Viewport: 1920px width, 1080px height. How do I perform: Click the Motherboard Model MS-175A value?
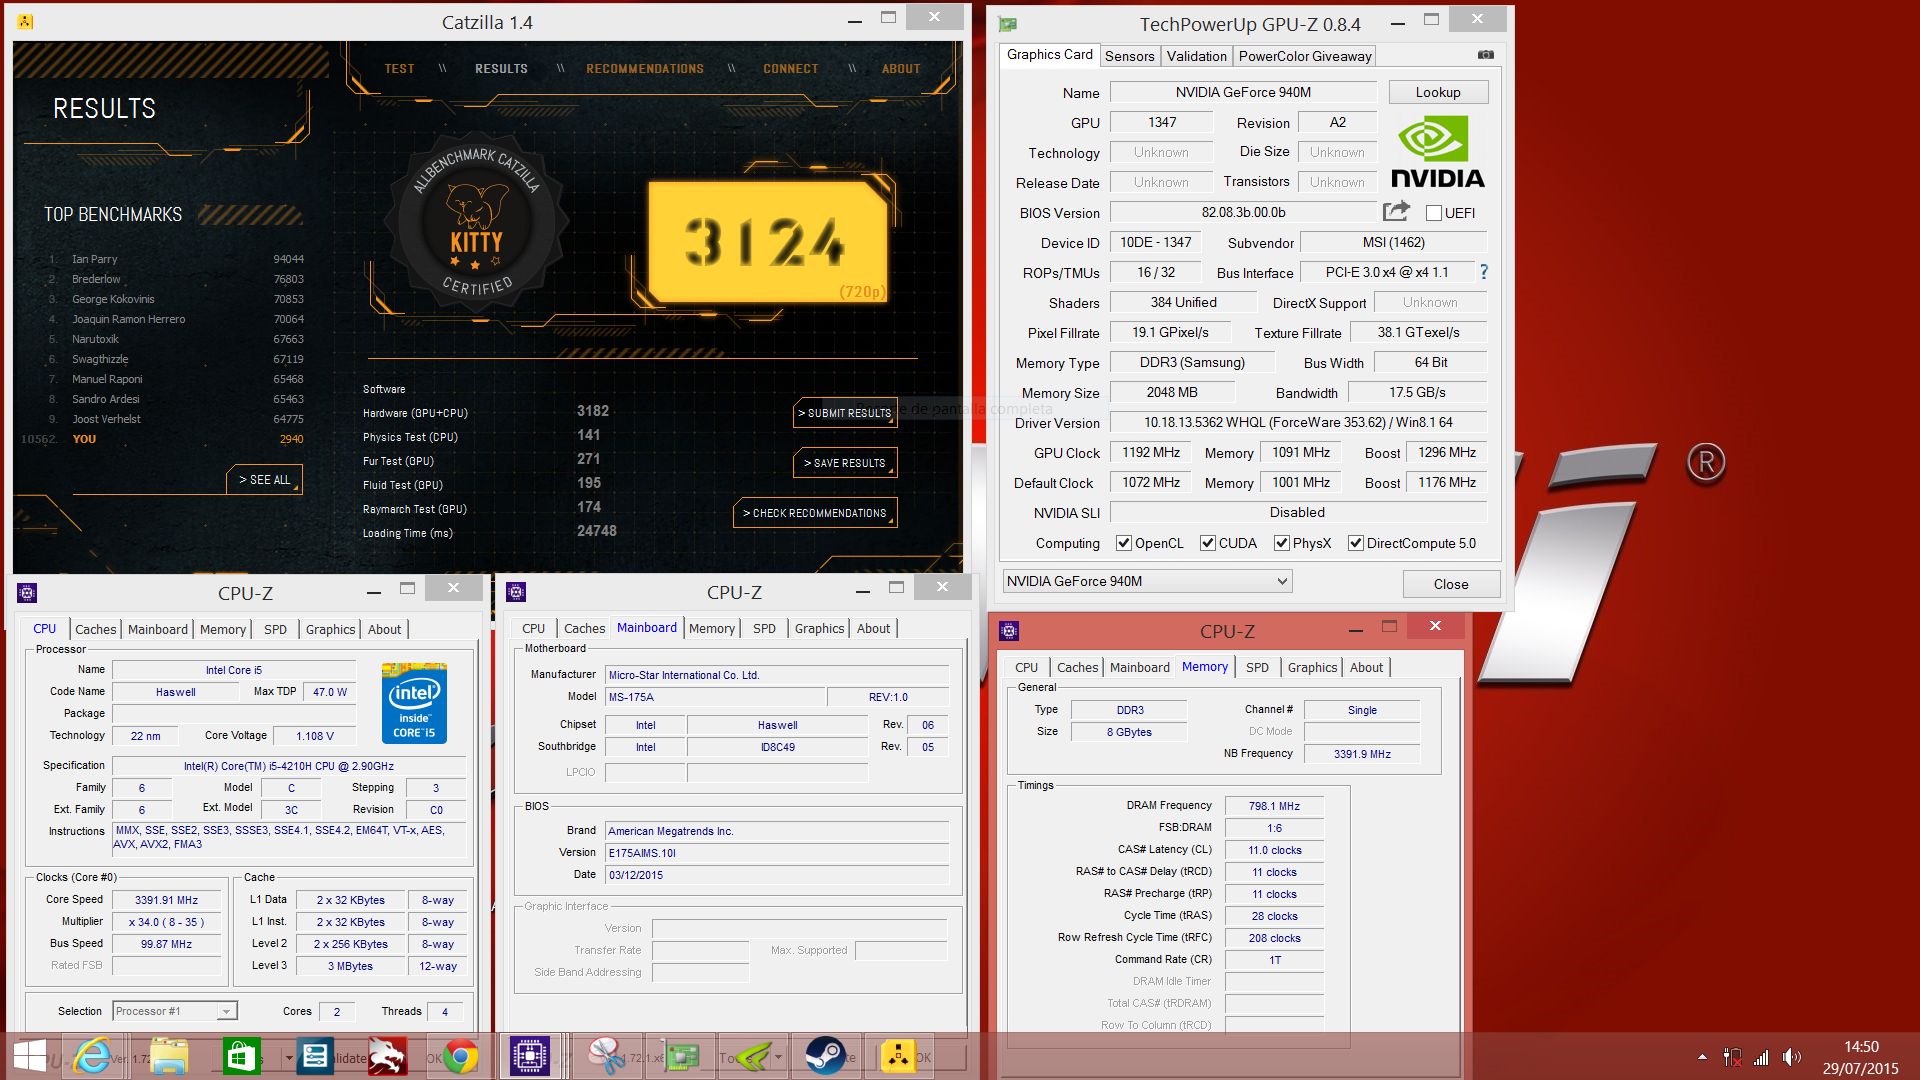(715, 697)
